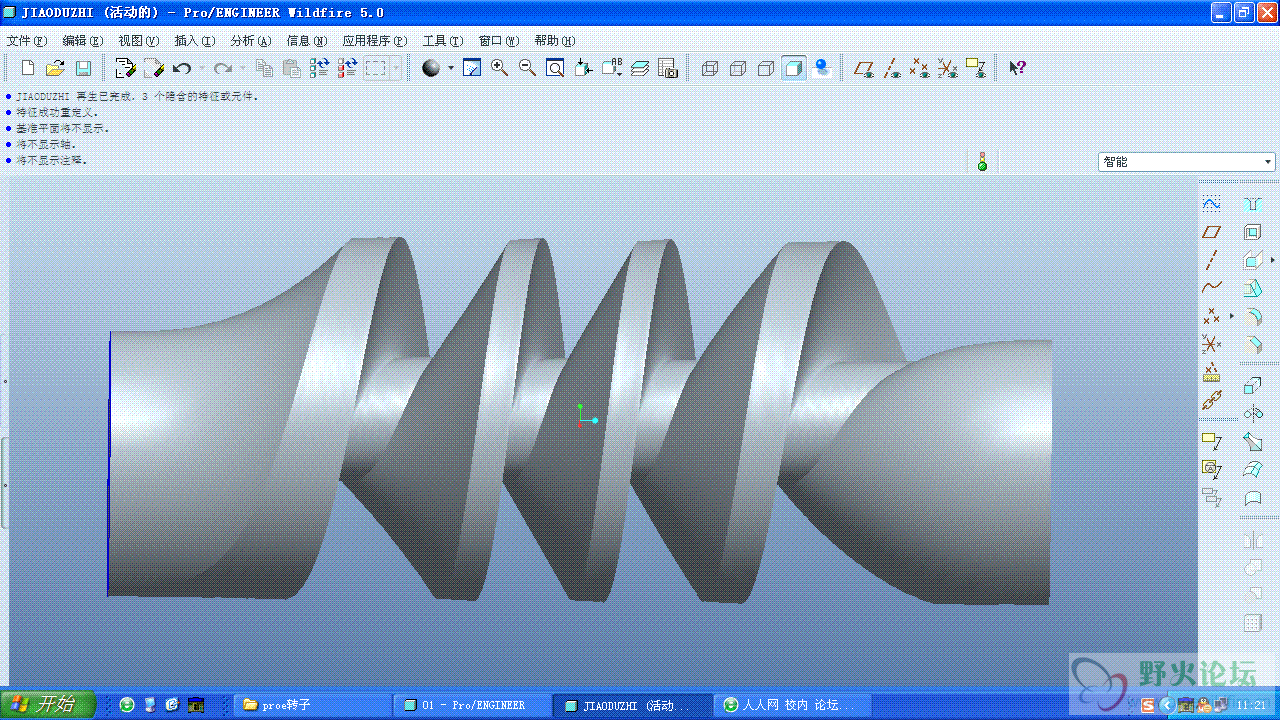Select the Datum Axis tool in right toolbar

pos(1211,260)
